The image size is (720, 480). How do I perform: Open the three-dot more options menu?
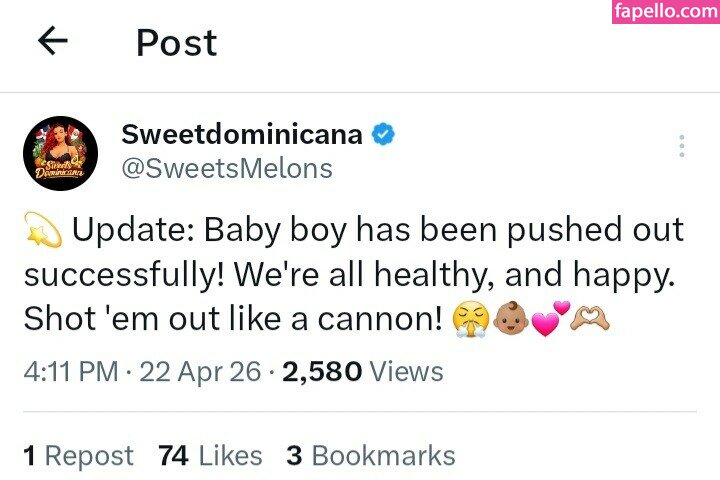point(681,147)
